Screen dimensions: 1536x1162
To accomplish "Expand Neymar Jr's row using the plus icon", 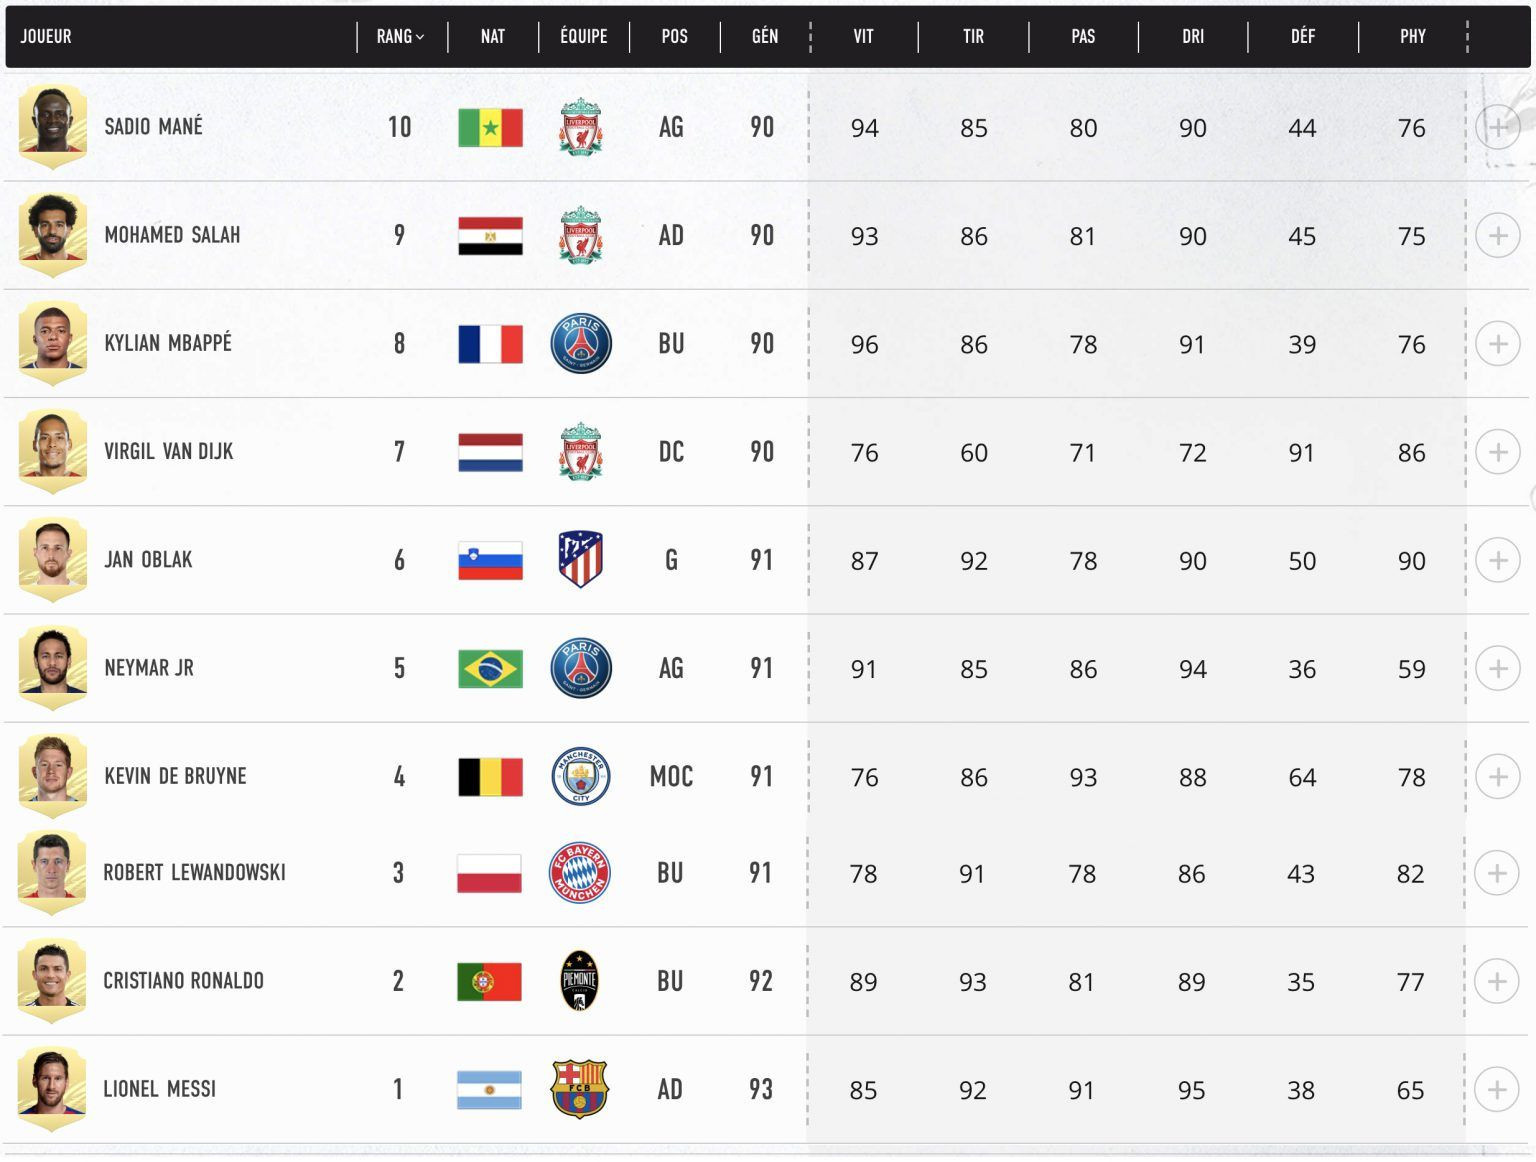I will 1497,668.
